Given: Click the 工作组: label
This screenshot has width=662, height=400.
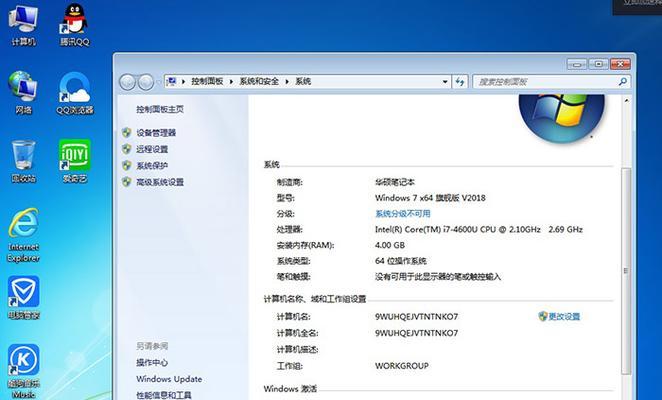Looking at the screenshot, I should click(x=290, y=366).
